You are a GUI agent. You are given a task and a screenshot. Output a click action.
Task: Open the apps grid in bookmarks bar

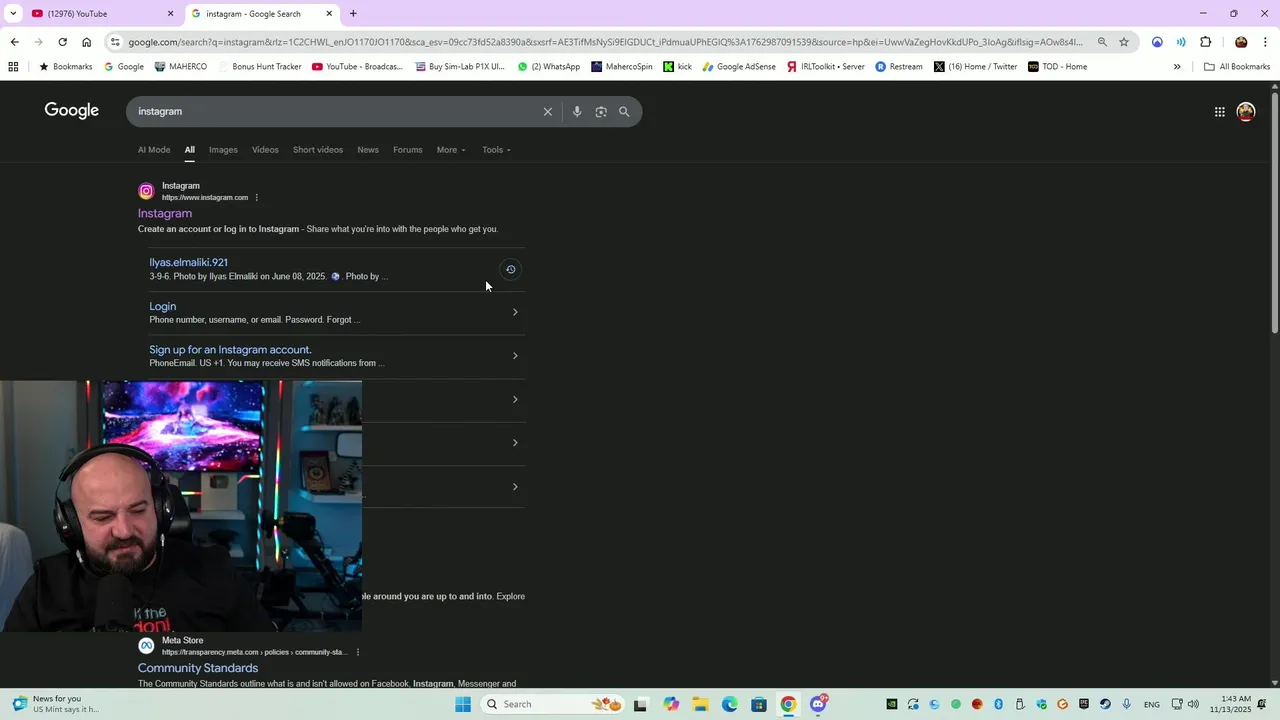point(13,67)
